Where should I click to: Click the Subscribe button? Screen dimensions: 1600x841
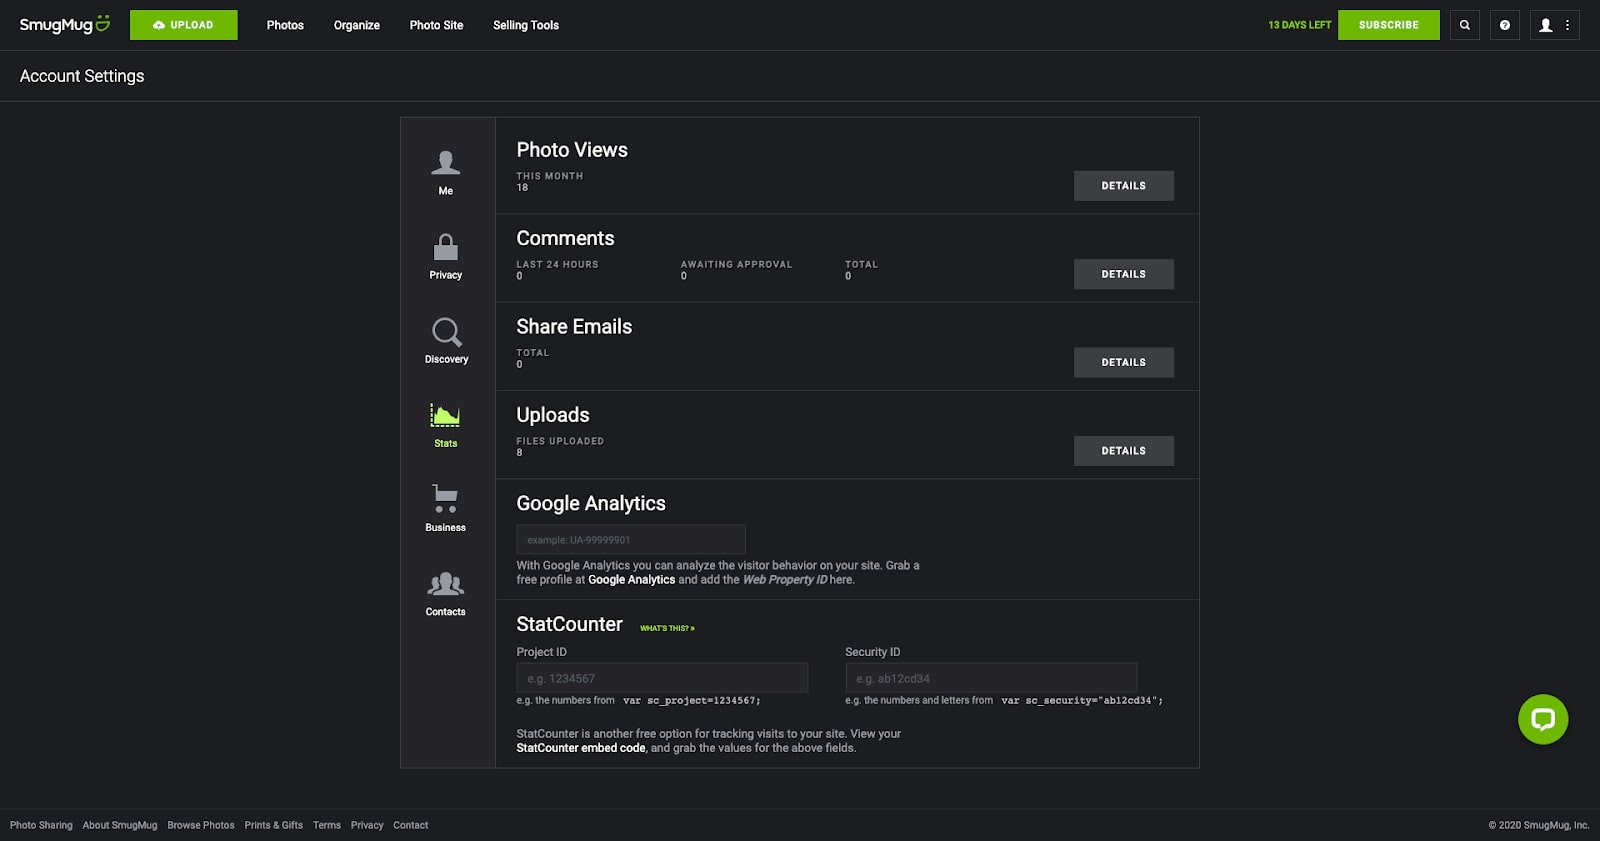click(1389, 25)
